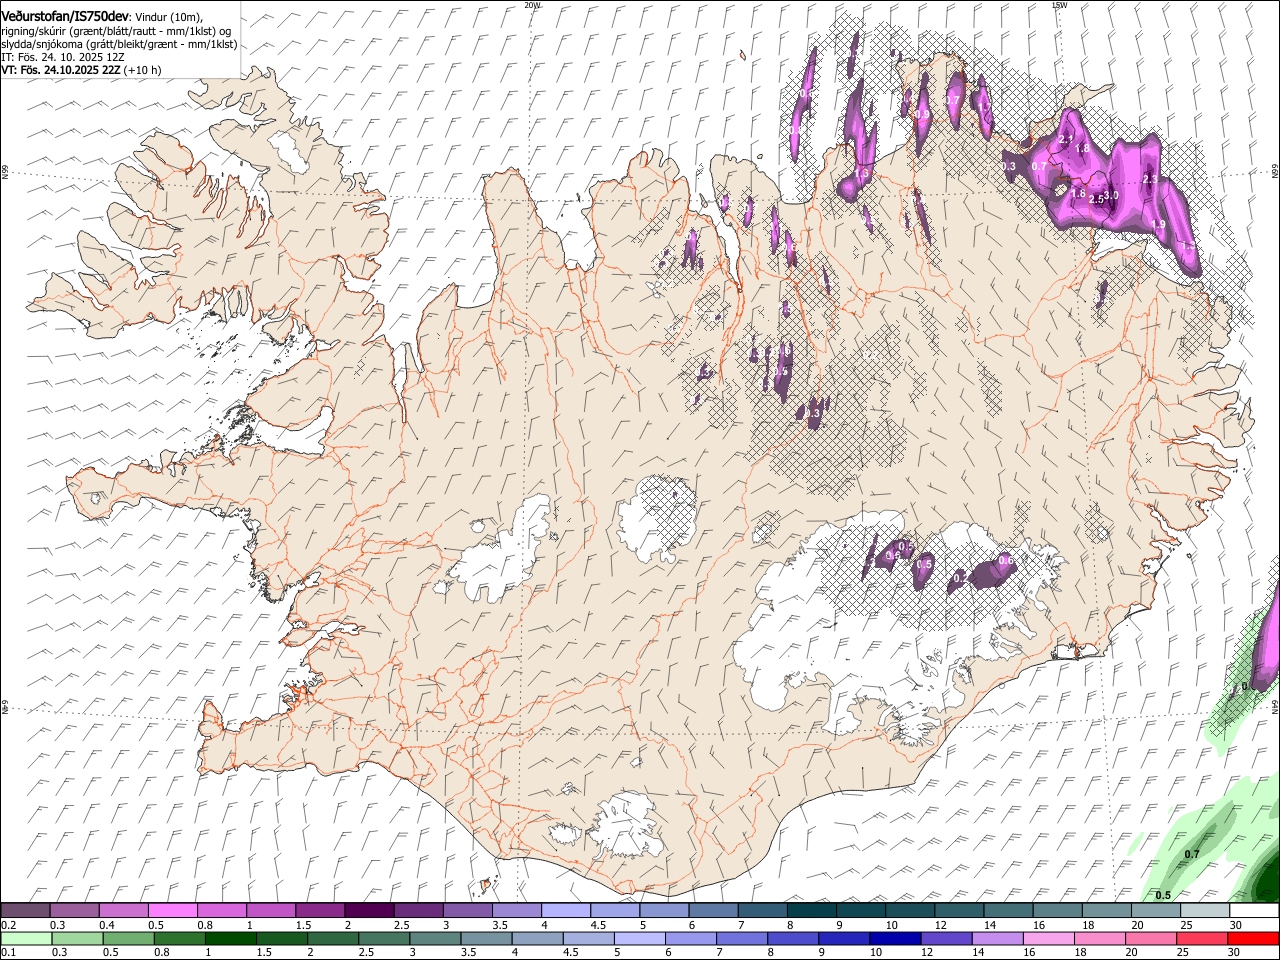Click the '0.1' label in the rain legend
Screen dimensions: 1280x960
[x=7, y=952]
